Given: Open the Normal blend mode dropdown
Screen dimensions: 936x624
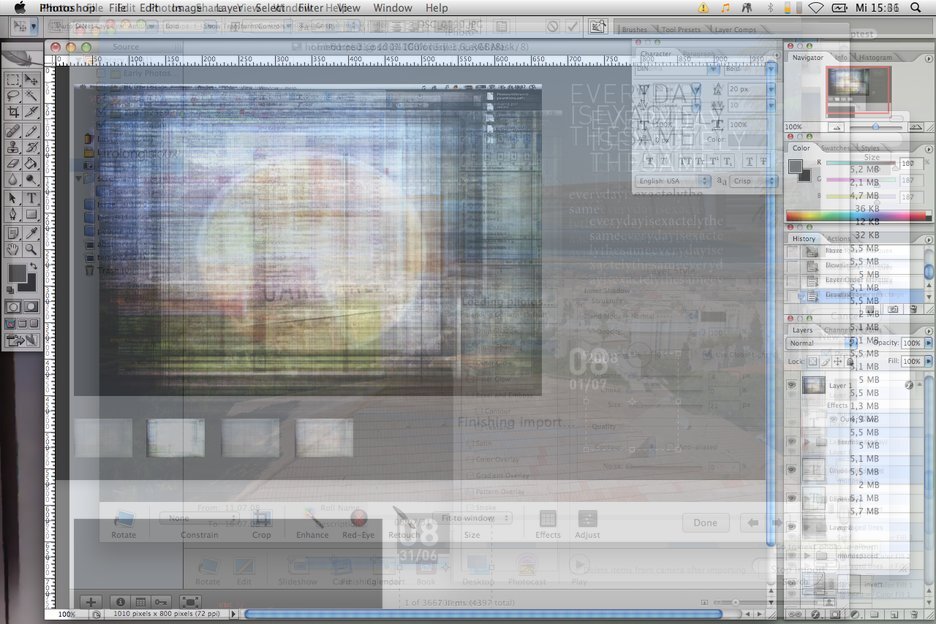Looking at the screenshot, I should 823,343.
